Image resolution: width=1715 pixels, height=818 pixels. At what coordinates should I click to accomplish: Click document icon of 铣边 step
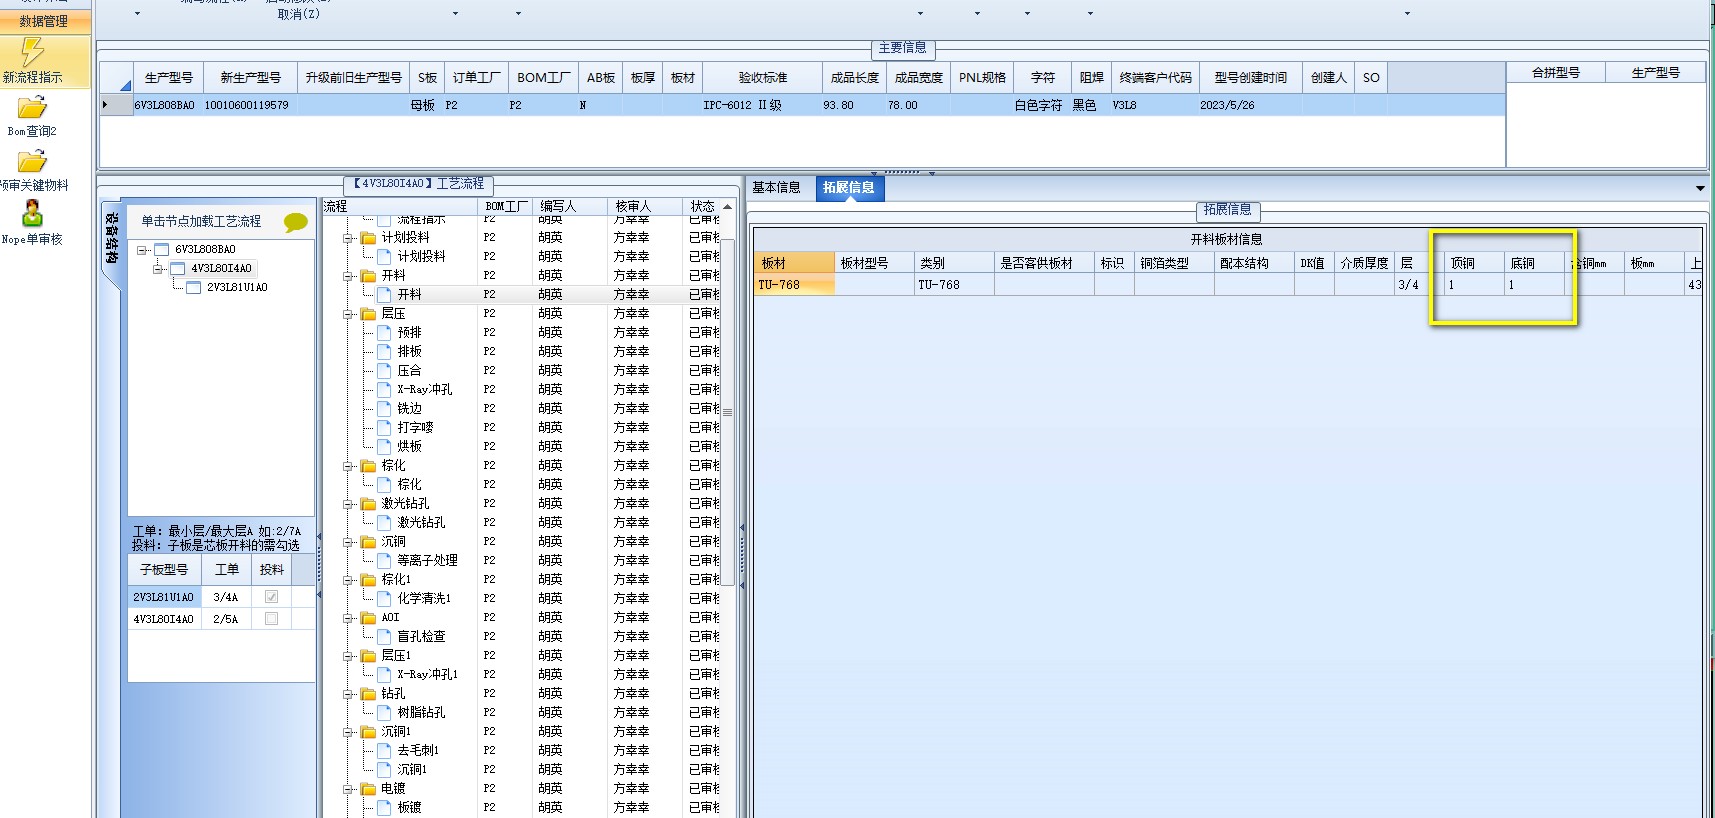(x=384, y=409)
